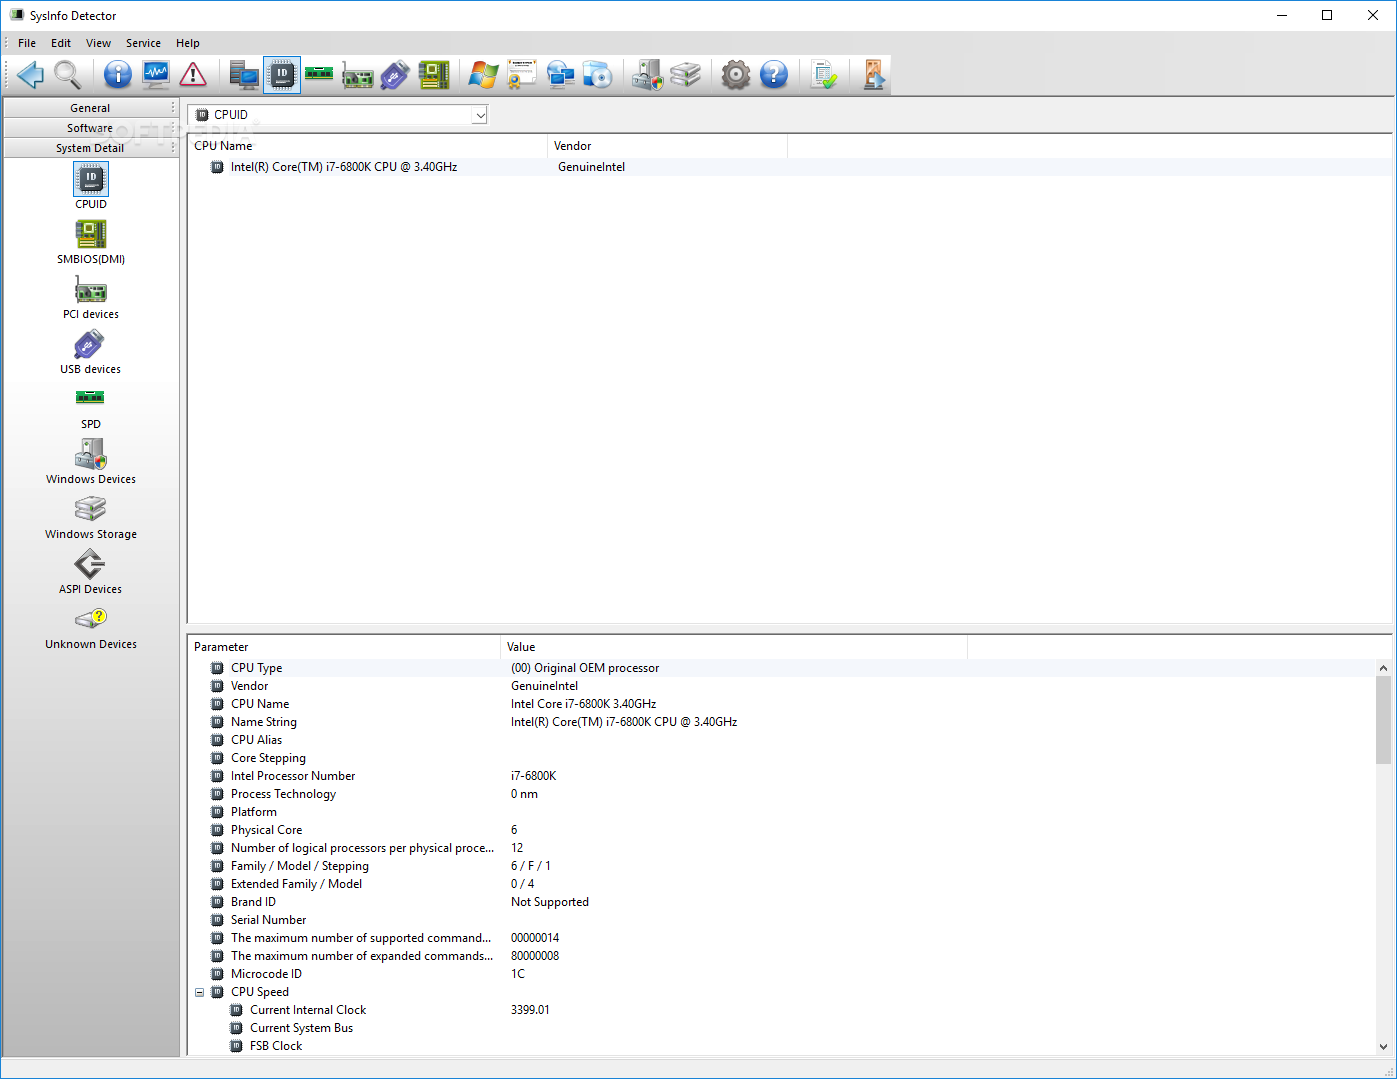Viewport: 1397px width, 1079px height.
Task: Click the parameter list scrollbar thumb
Action: coord(1383,720)
